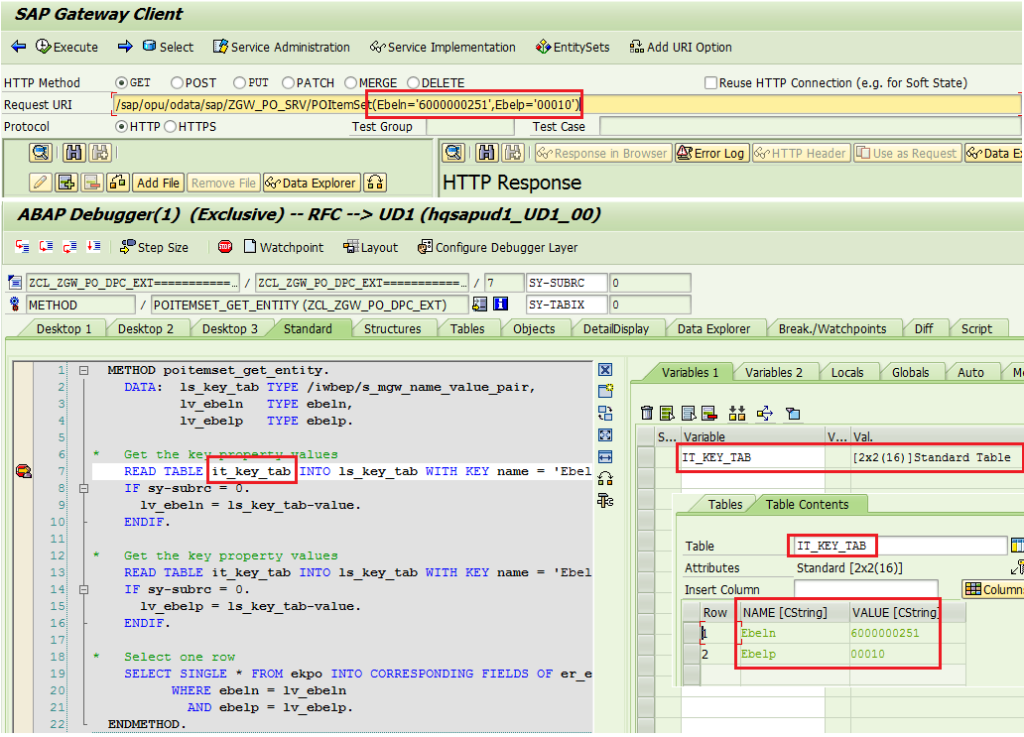Click the binoculars find icon in request pane
Viewport: 1024px width, 737px height.
click(73, 153)
